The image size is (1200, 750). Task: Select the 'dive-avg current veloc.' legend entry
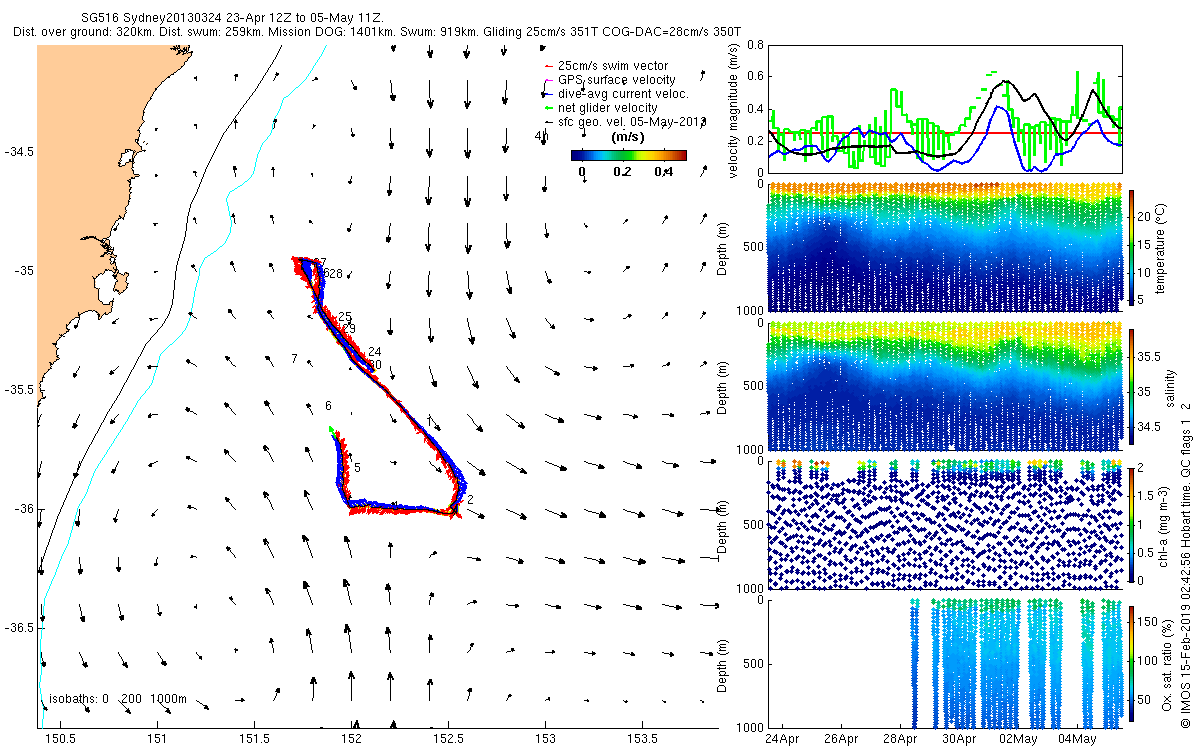(615, 94)
